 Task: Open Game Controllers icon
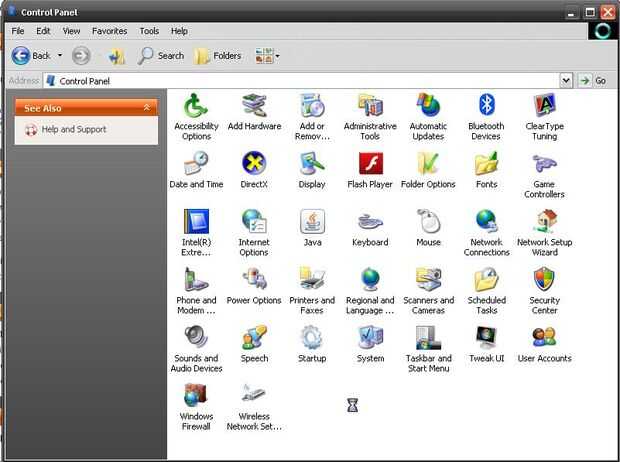pyautogui.click(x=544, y=164)
